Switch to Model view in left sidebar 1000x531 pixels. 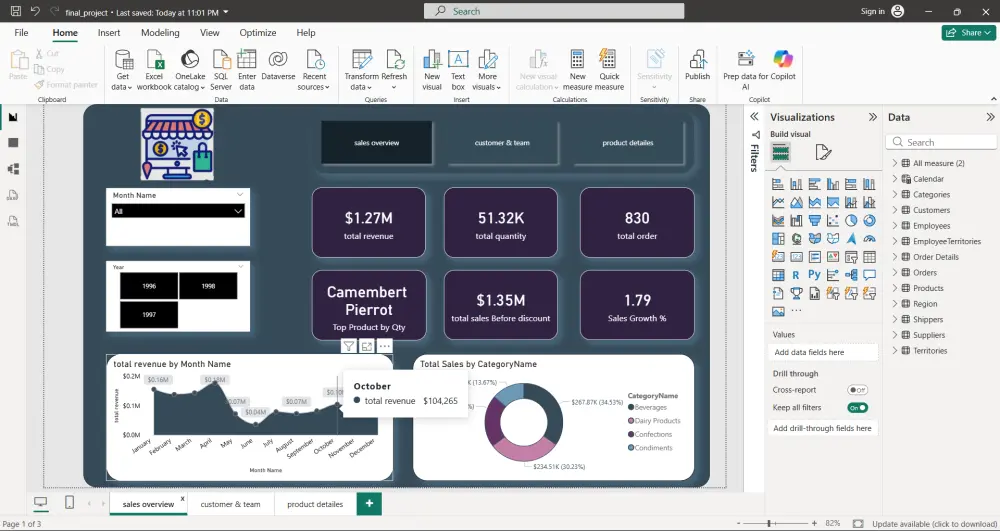(x=13, y=169)
